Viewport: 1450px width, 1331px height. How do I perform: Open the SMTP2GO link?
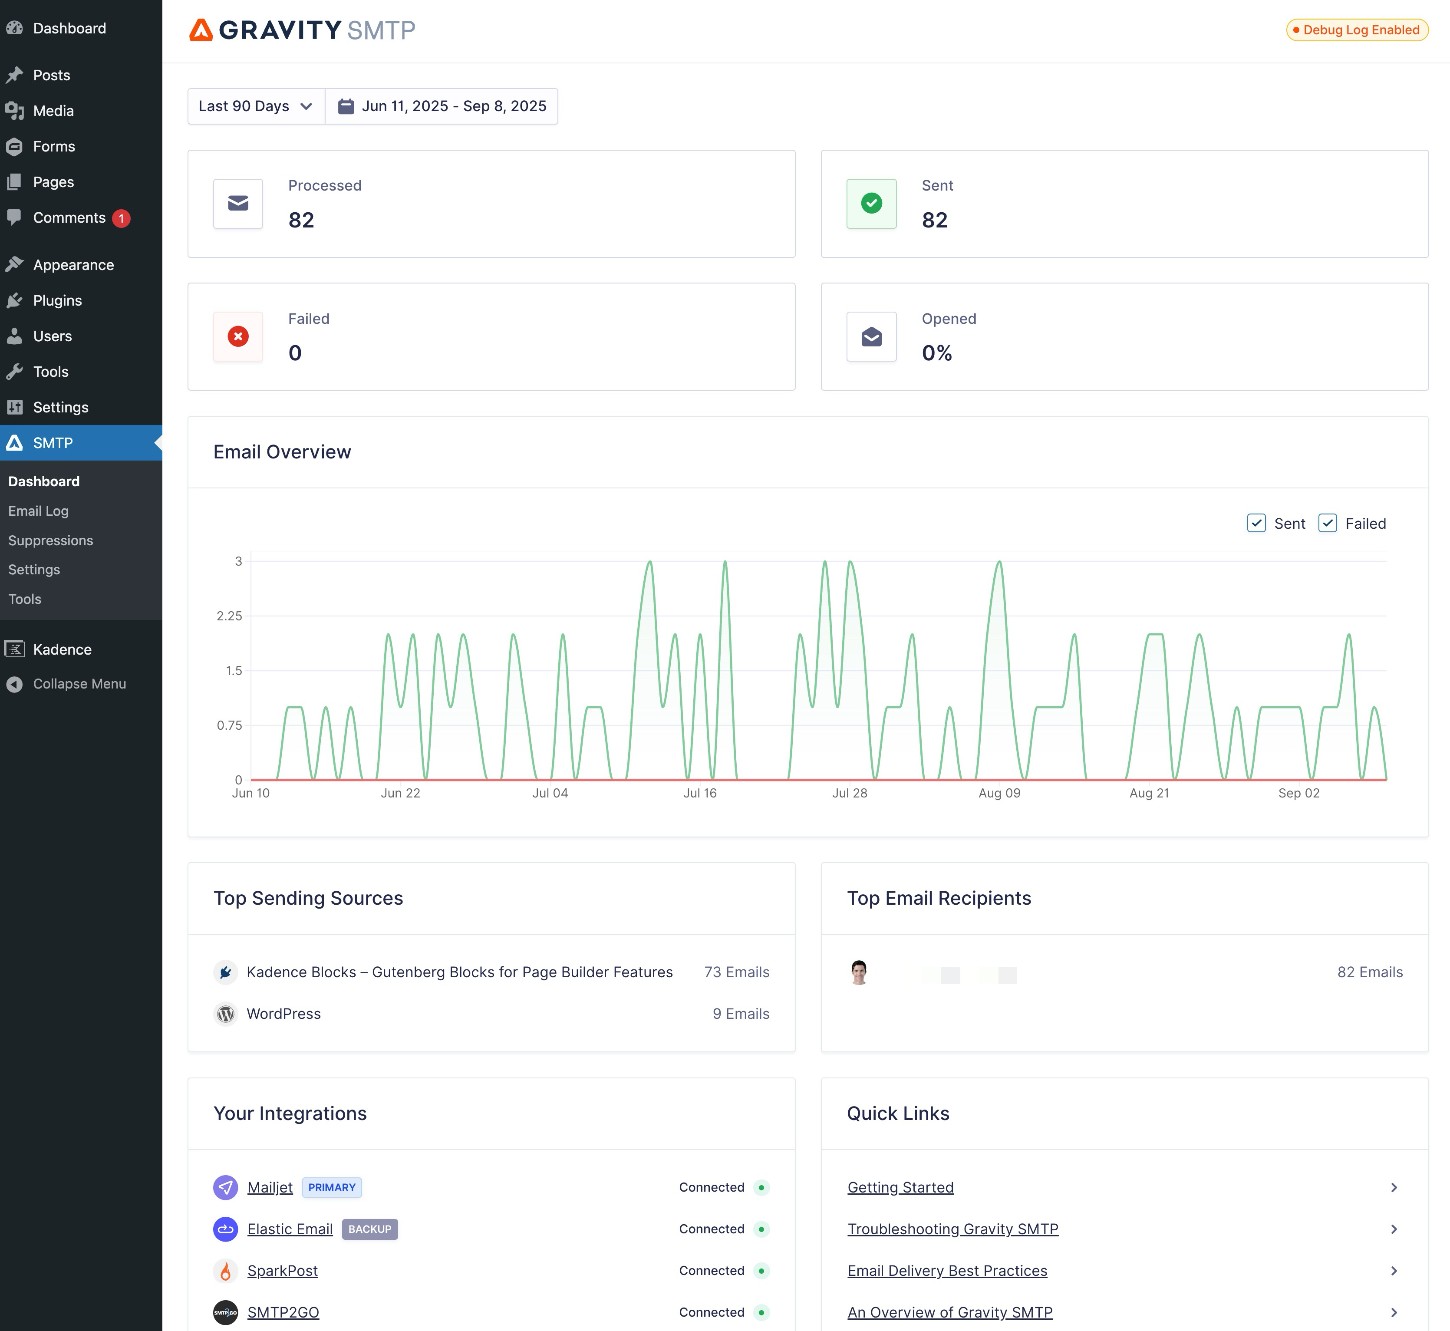click(x=283, y=1313)
